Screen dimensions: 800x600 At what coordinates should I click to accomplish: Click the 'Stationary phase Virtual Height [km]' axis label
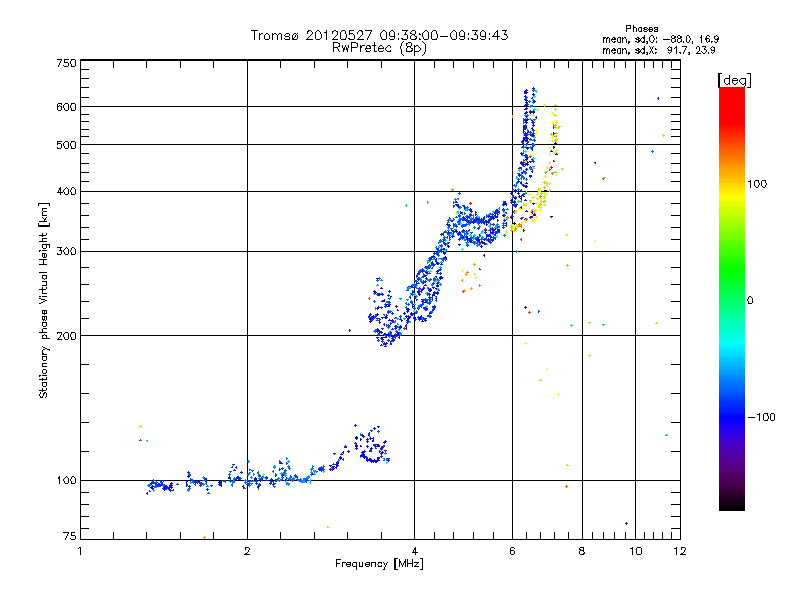pos(44,300)
